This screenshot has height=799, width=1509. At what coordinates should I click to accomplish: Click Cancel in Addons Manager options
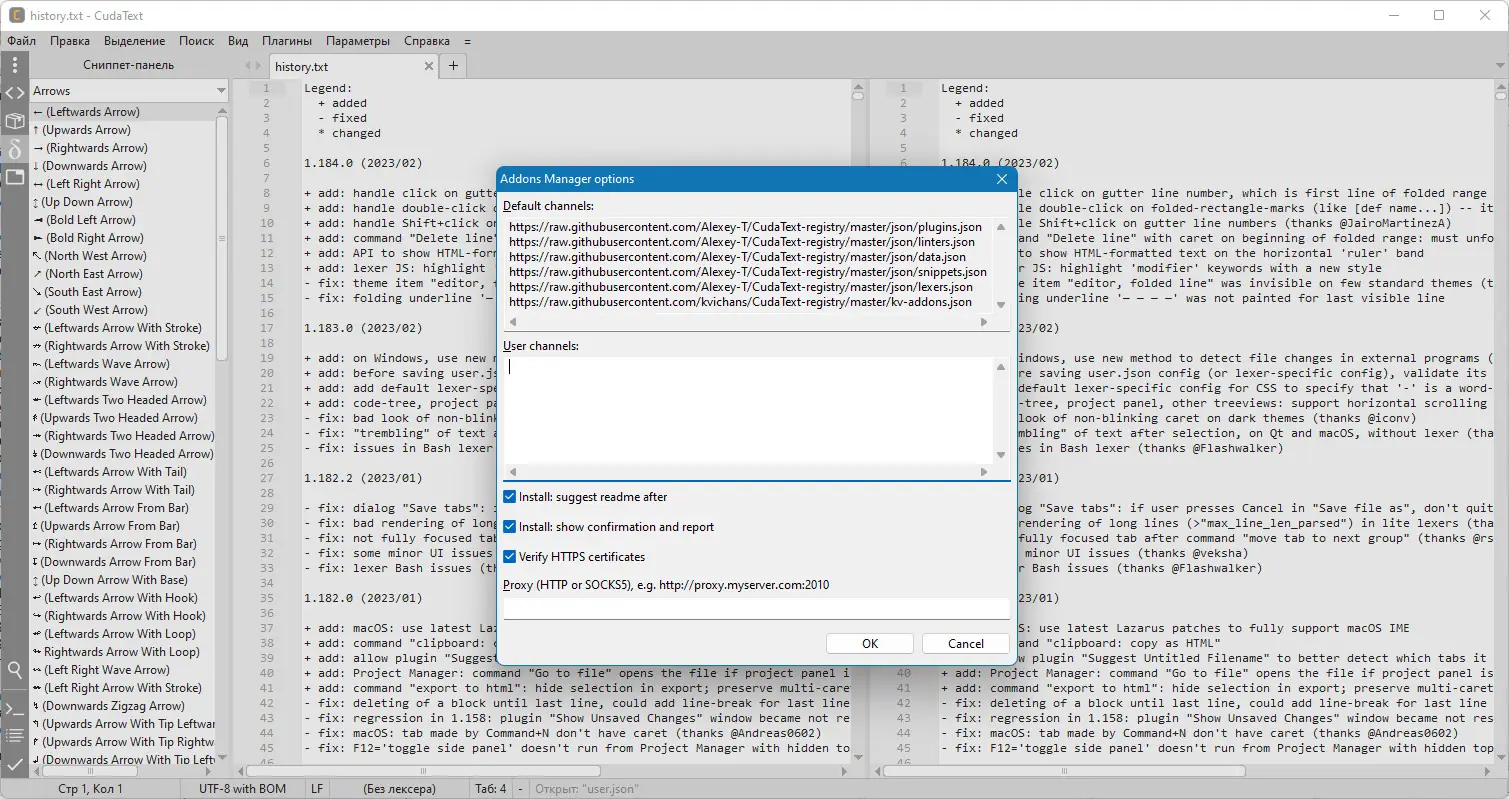coord(966,643)
